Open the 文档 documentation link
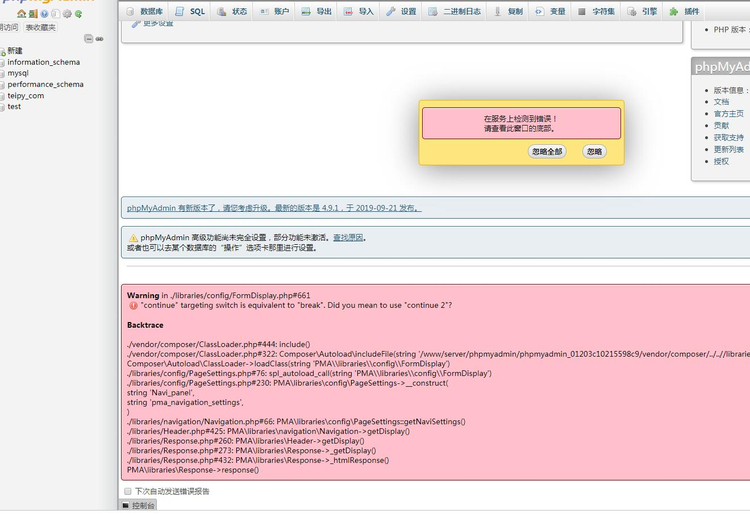Viewport: 750px width, 514px height. click(721, 102)
